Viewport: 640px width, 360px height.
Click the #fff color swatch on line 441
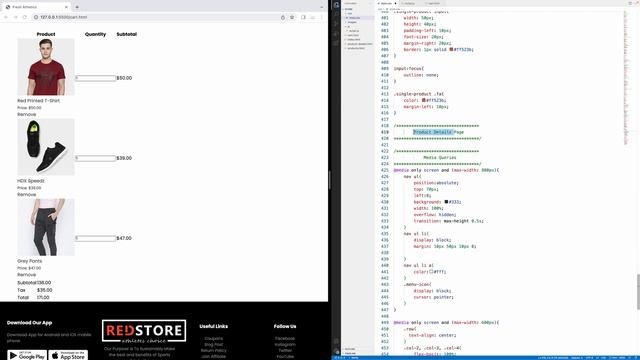pyautogui.click(x=431, y=271)
